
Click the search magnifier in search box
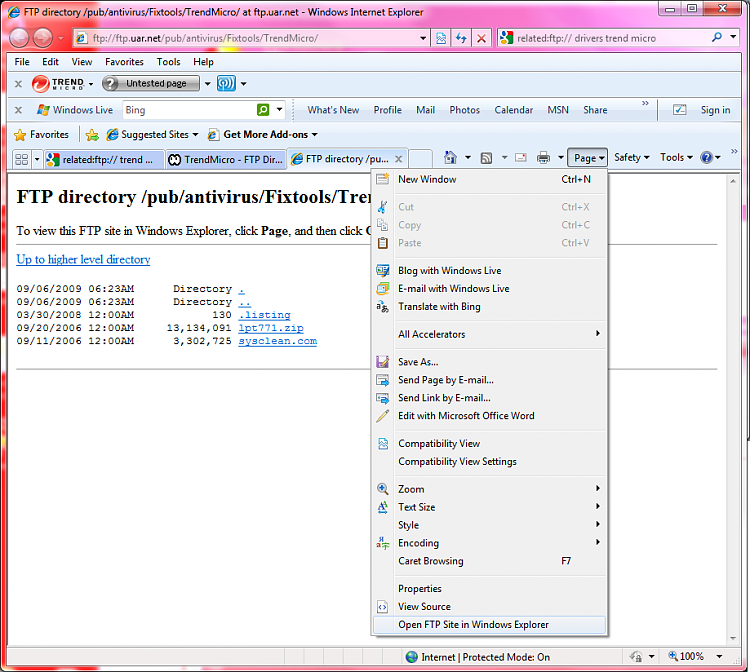click(x=717, y=37)
